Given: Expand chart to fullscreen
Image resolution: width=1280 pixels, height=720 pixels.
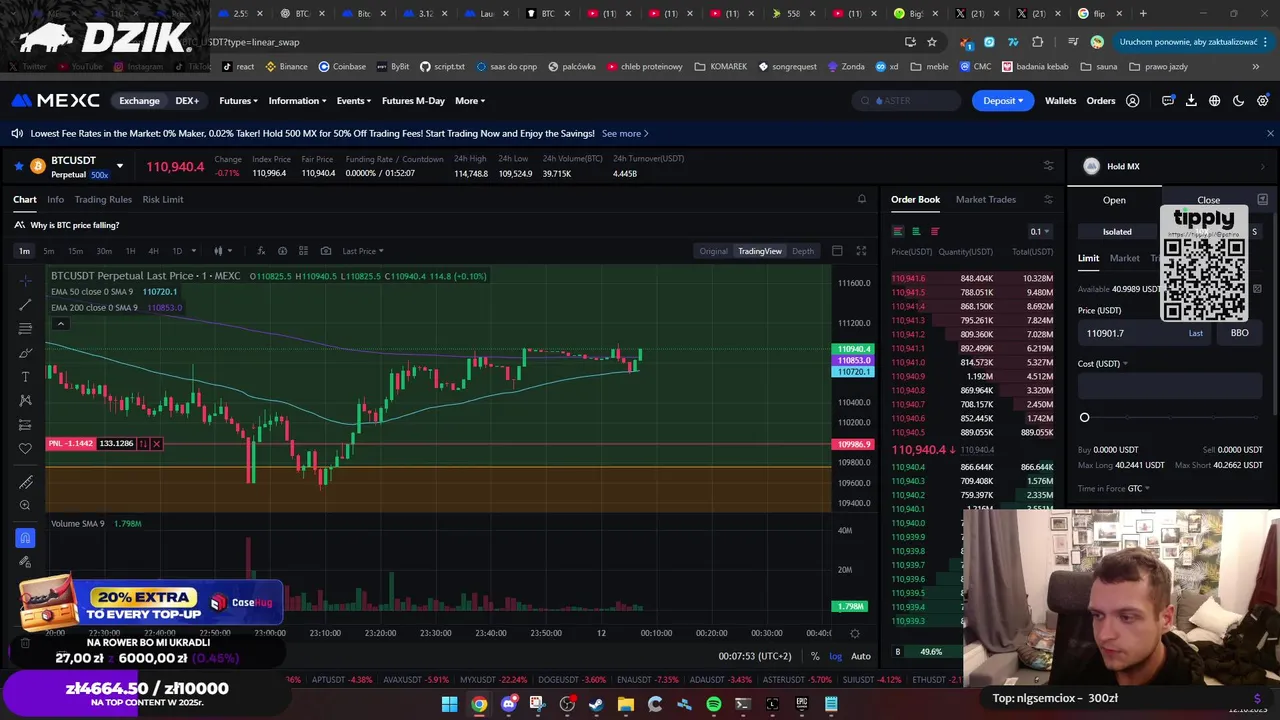Looking at the screenshot, I should [x=861, y=251].
